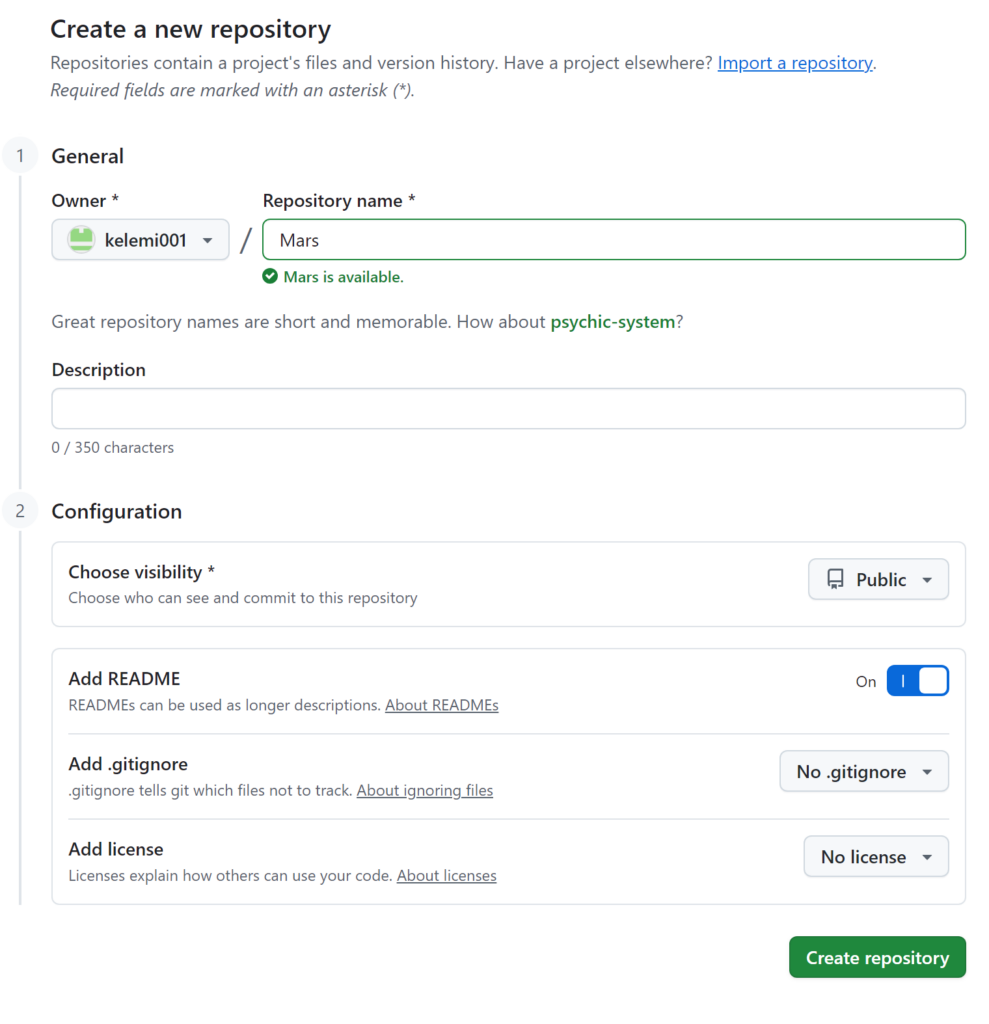Open the kelemi001 owner dropdown

click(141, 240)
